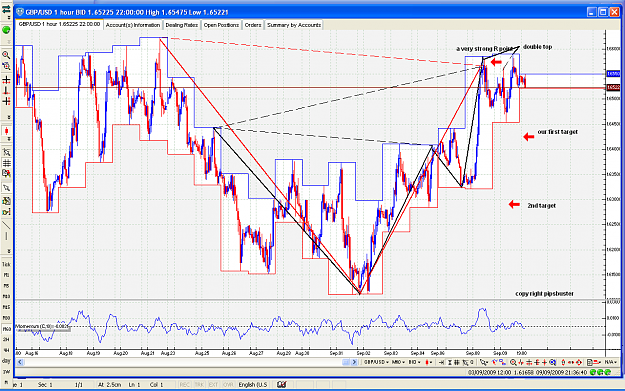Select the diagonal line drawing tool

(x=6, y=225)
